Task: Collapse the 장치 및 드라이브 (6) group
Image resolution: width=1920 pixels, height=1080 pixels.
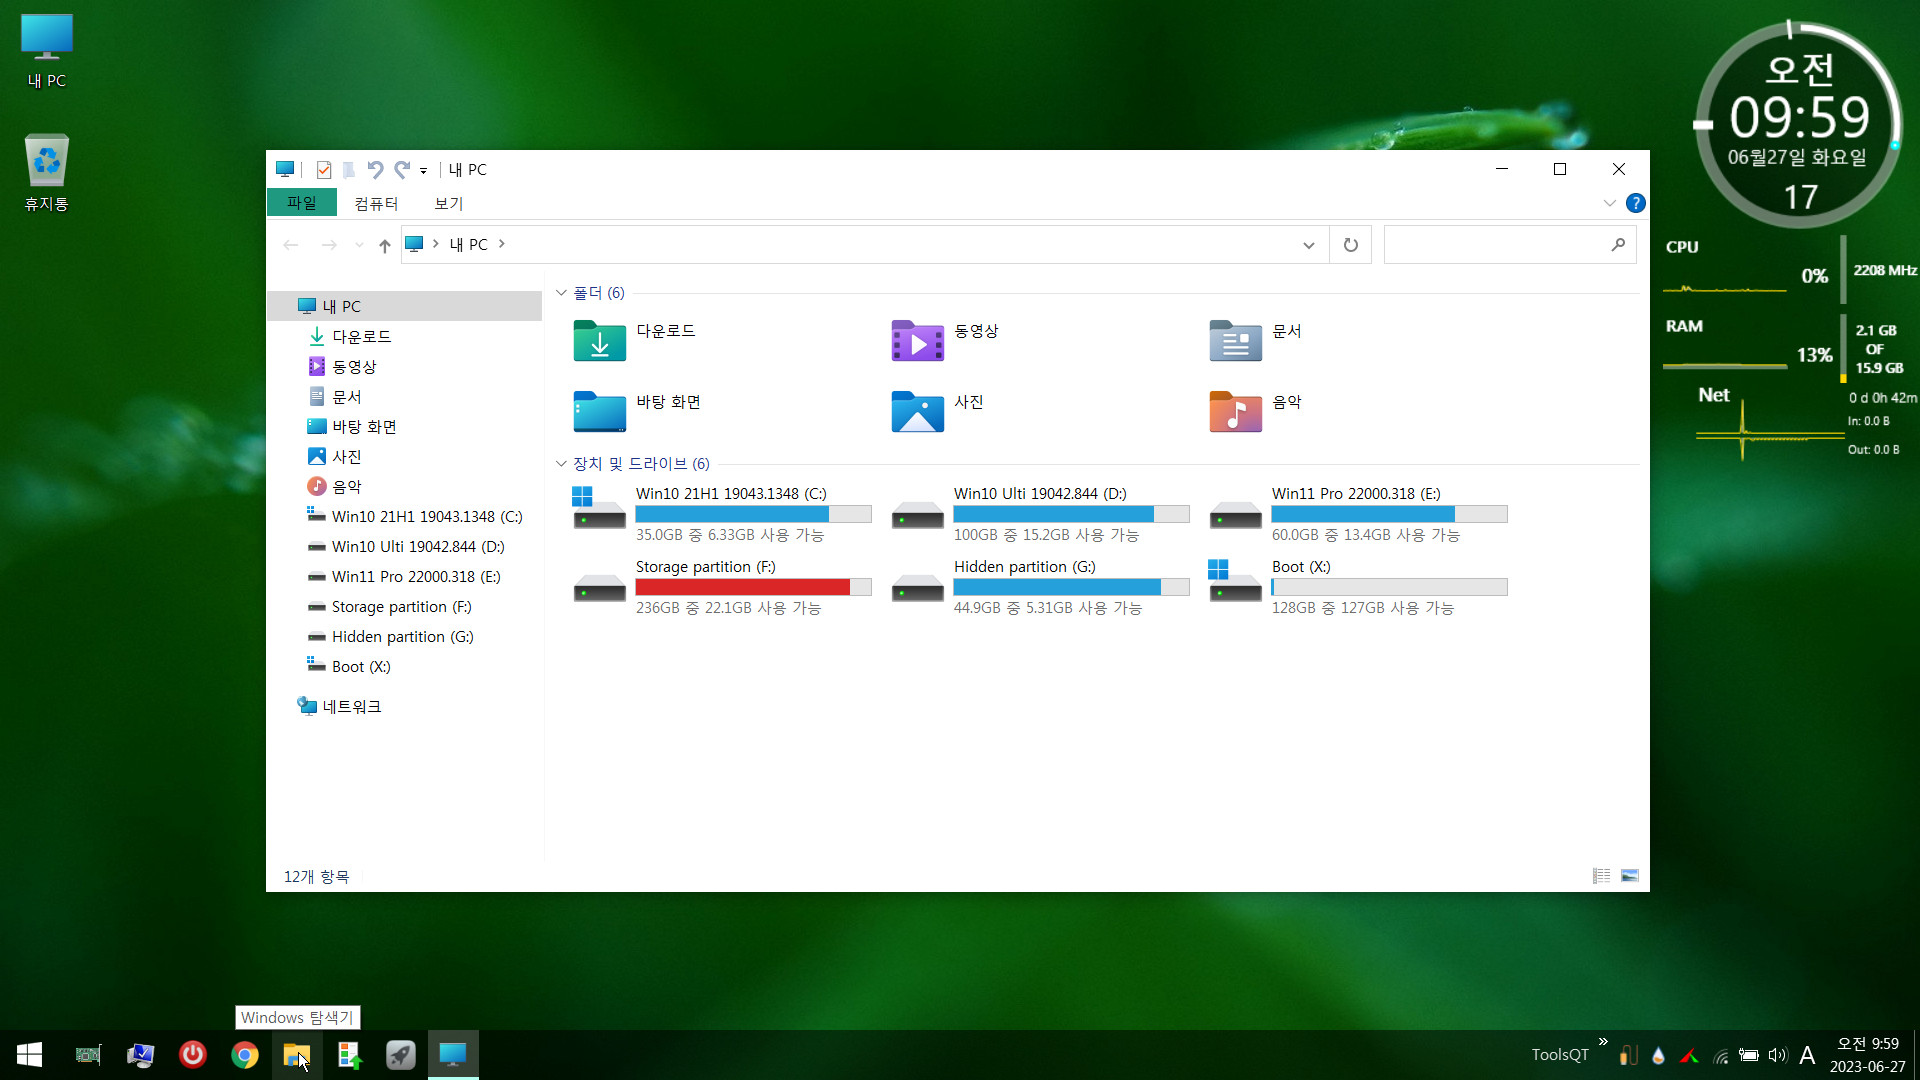Action: (x=561, y=464)
